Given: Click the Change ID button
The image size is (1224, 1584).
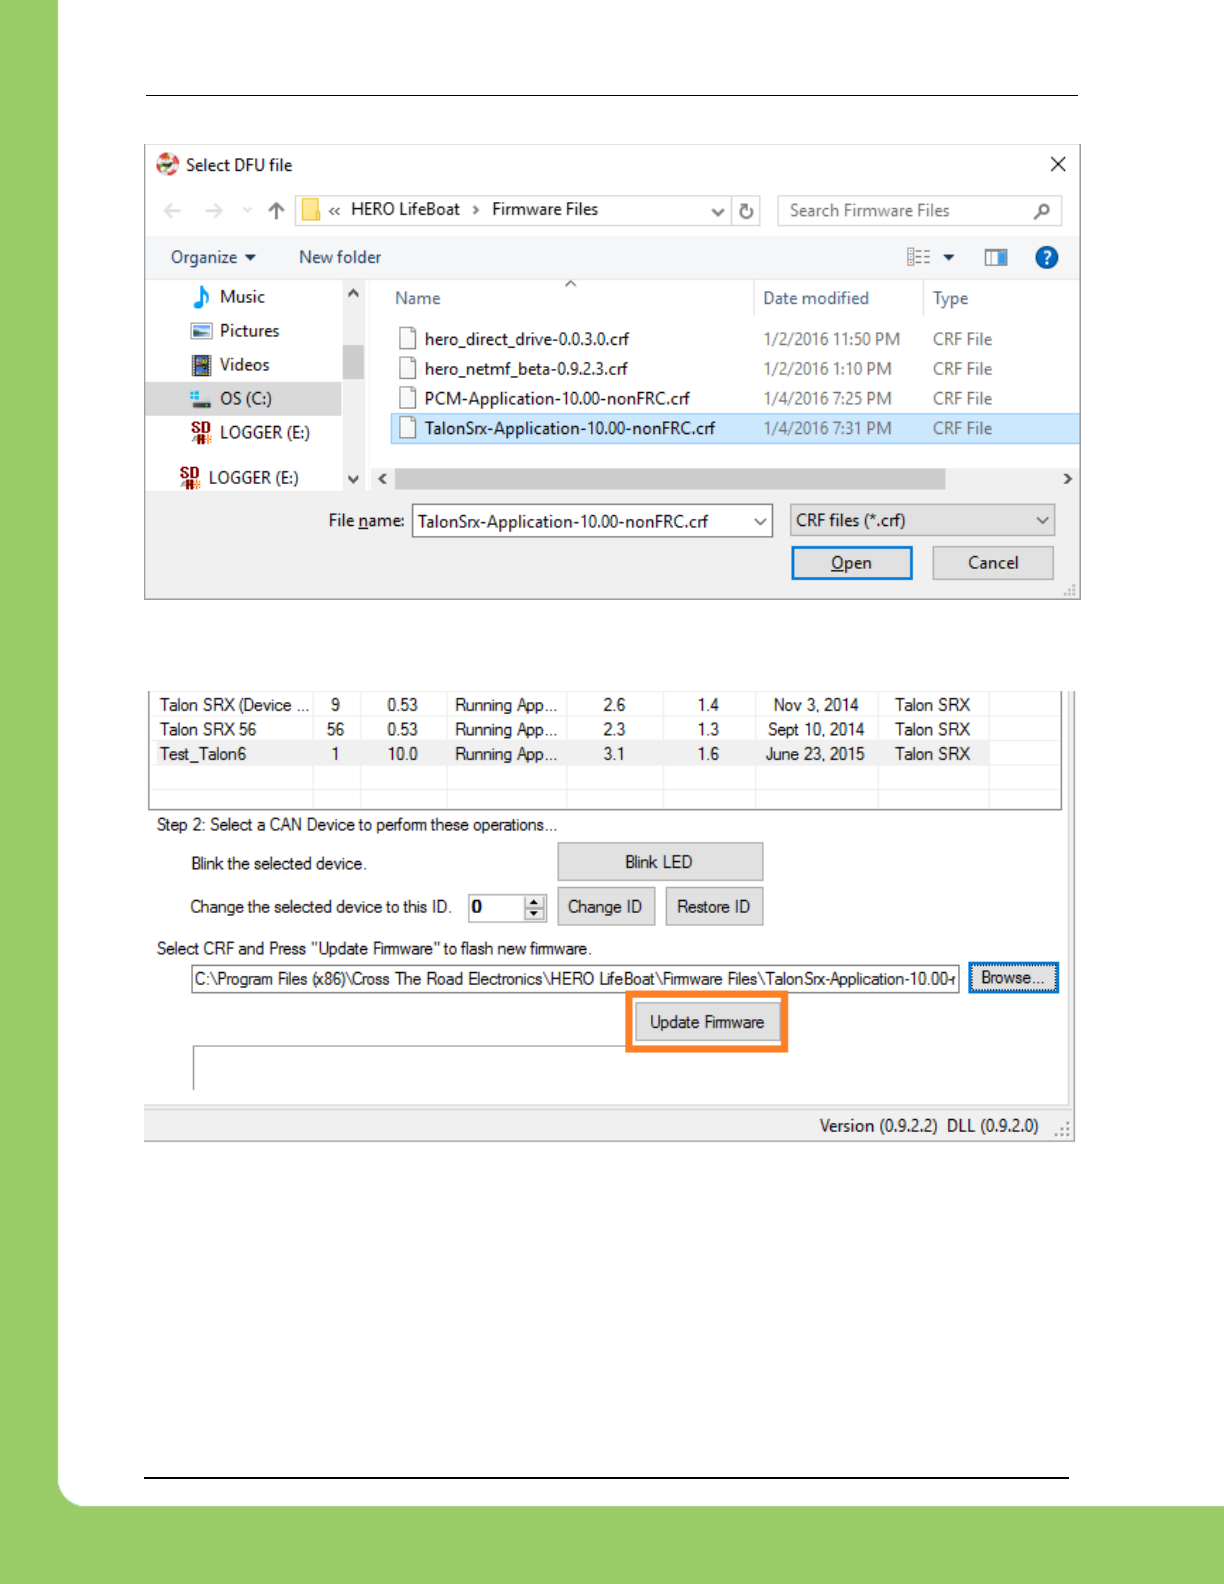Looking at the screenshot, I should (x=605, y=907).
